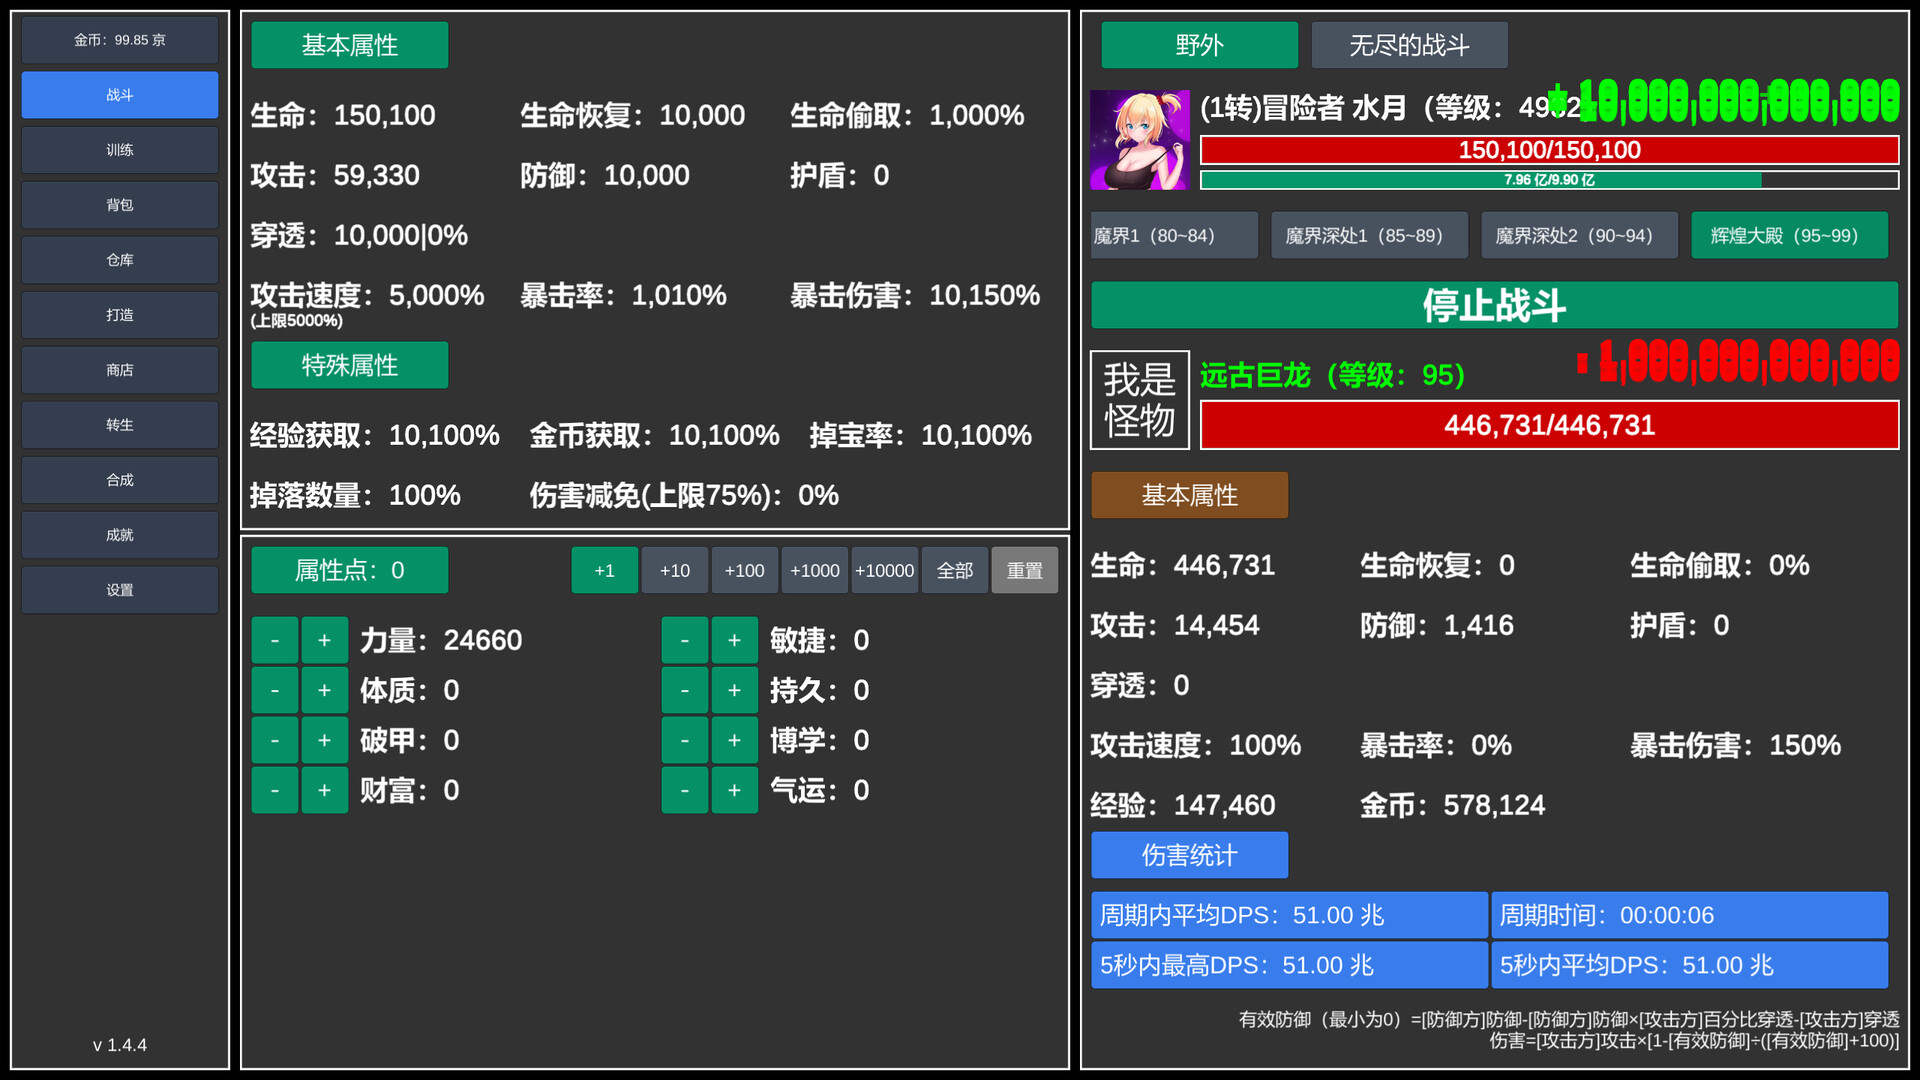Open the 伤害统计 damage statistics

point(1189,855)
